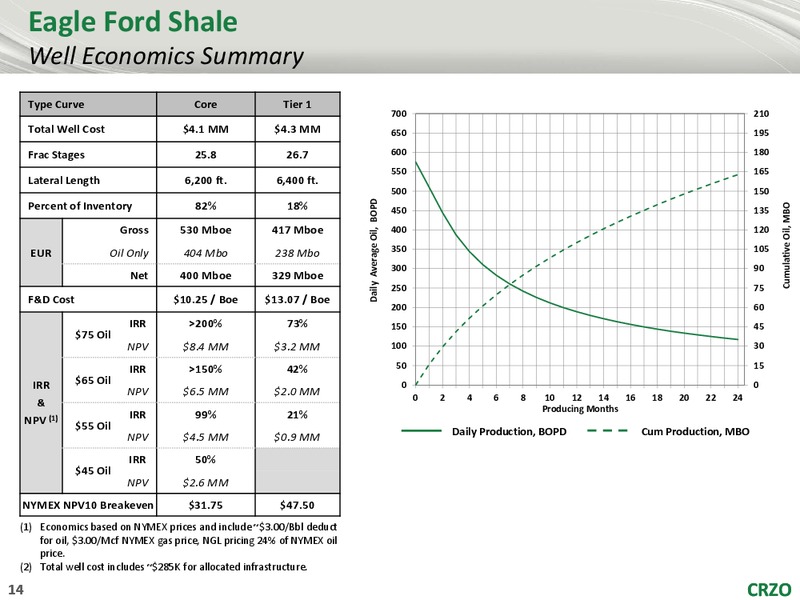Click the 'Cumulative Oil, MBO' axis title
The image size is (800, 600).
(x=786, y=245)
